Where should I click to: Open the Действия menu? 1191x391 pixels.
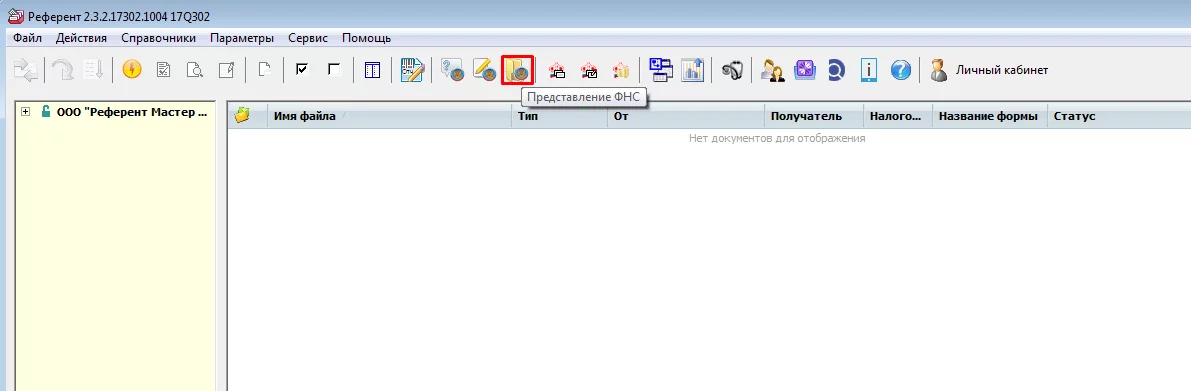click(81, 38)
